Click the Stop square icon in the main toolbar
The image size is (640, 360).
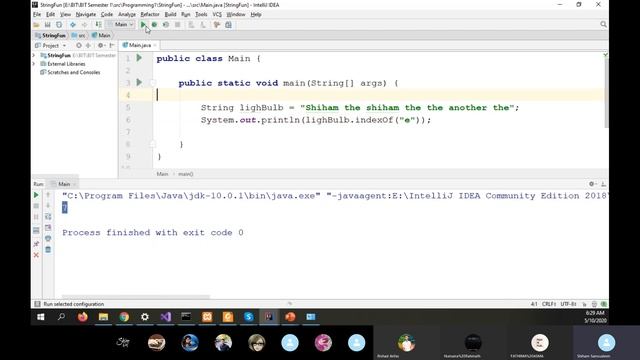pyautogui.click(x=178, y=24)
